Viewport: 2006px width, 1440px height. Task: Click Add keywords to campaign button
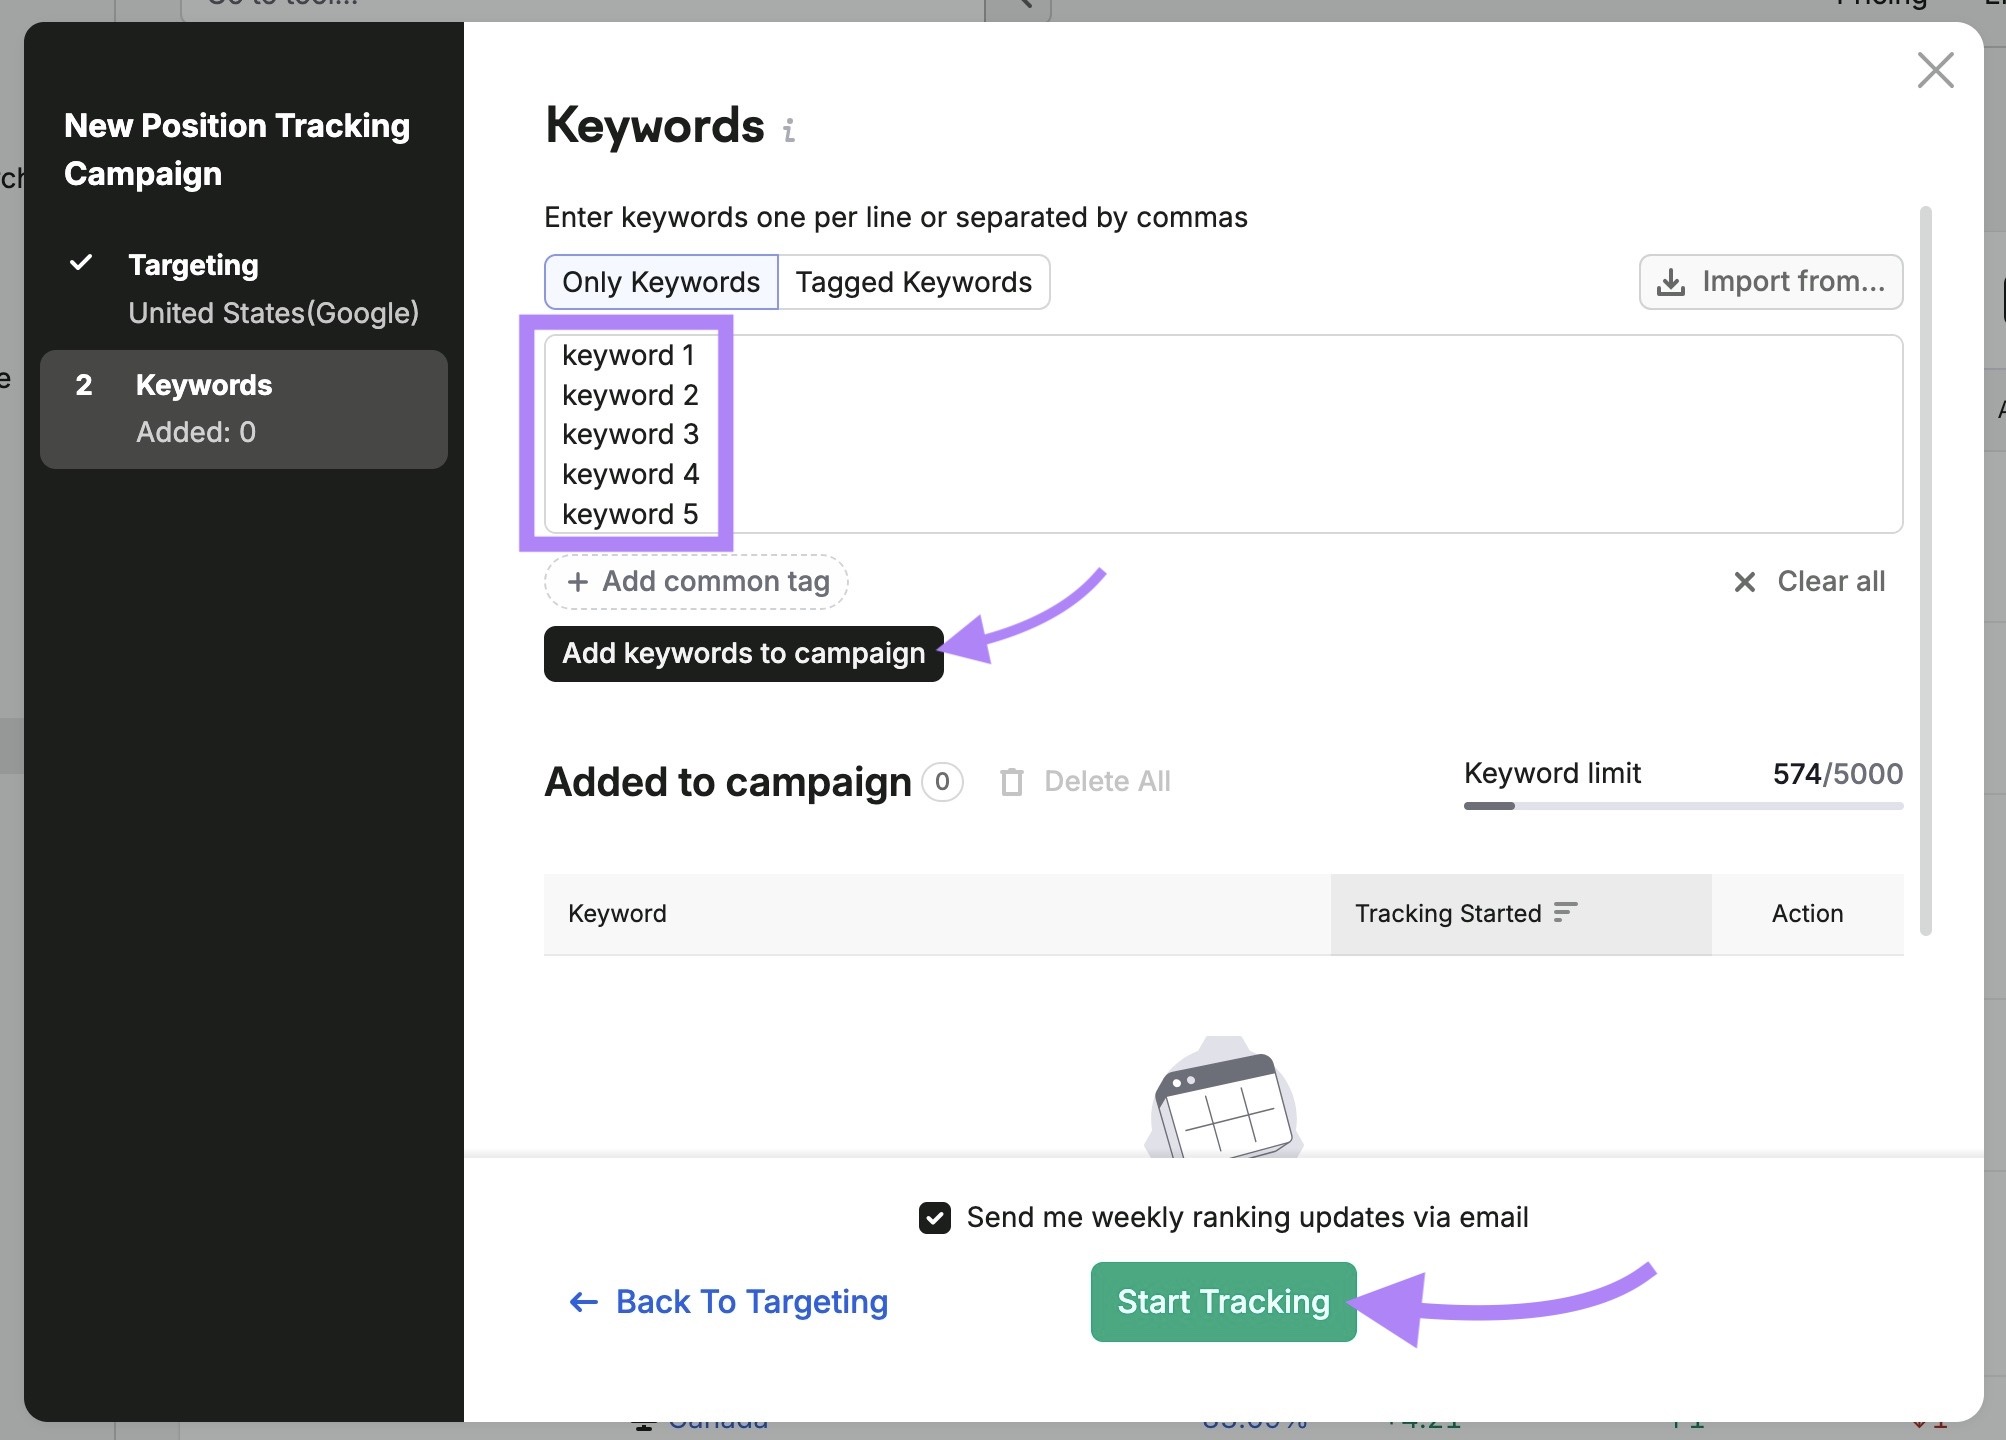(743, 654)
